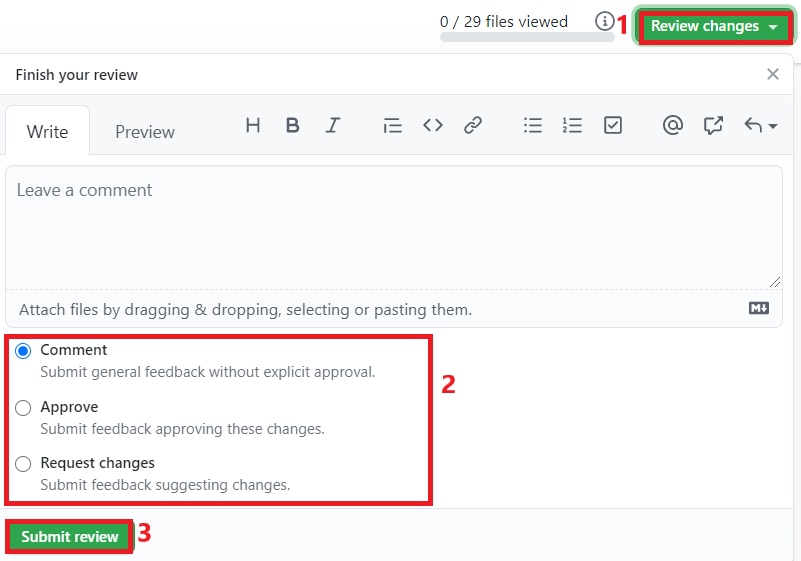Reference an issue or pull request

tap(713, 125)
